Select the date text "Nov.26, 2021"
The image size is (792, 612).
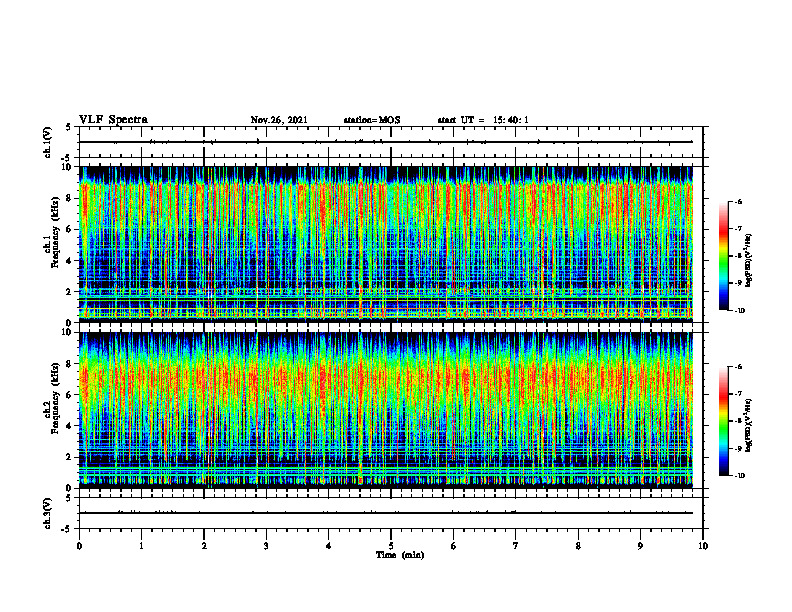tap(279, 120)
